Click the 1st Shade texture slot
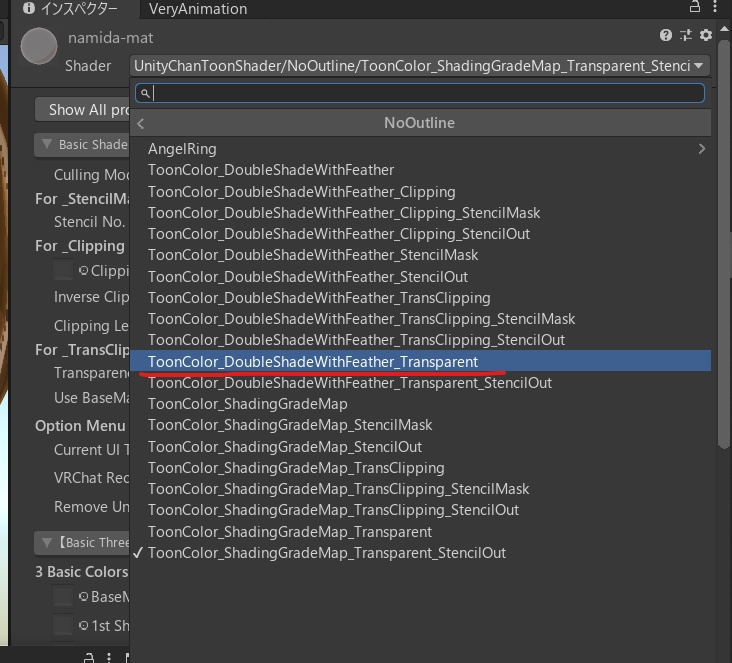This screenshot has height=663, width=732. 63,625
